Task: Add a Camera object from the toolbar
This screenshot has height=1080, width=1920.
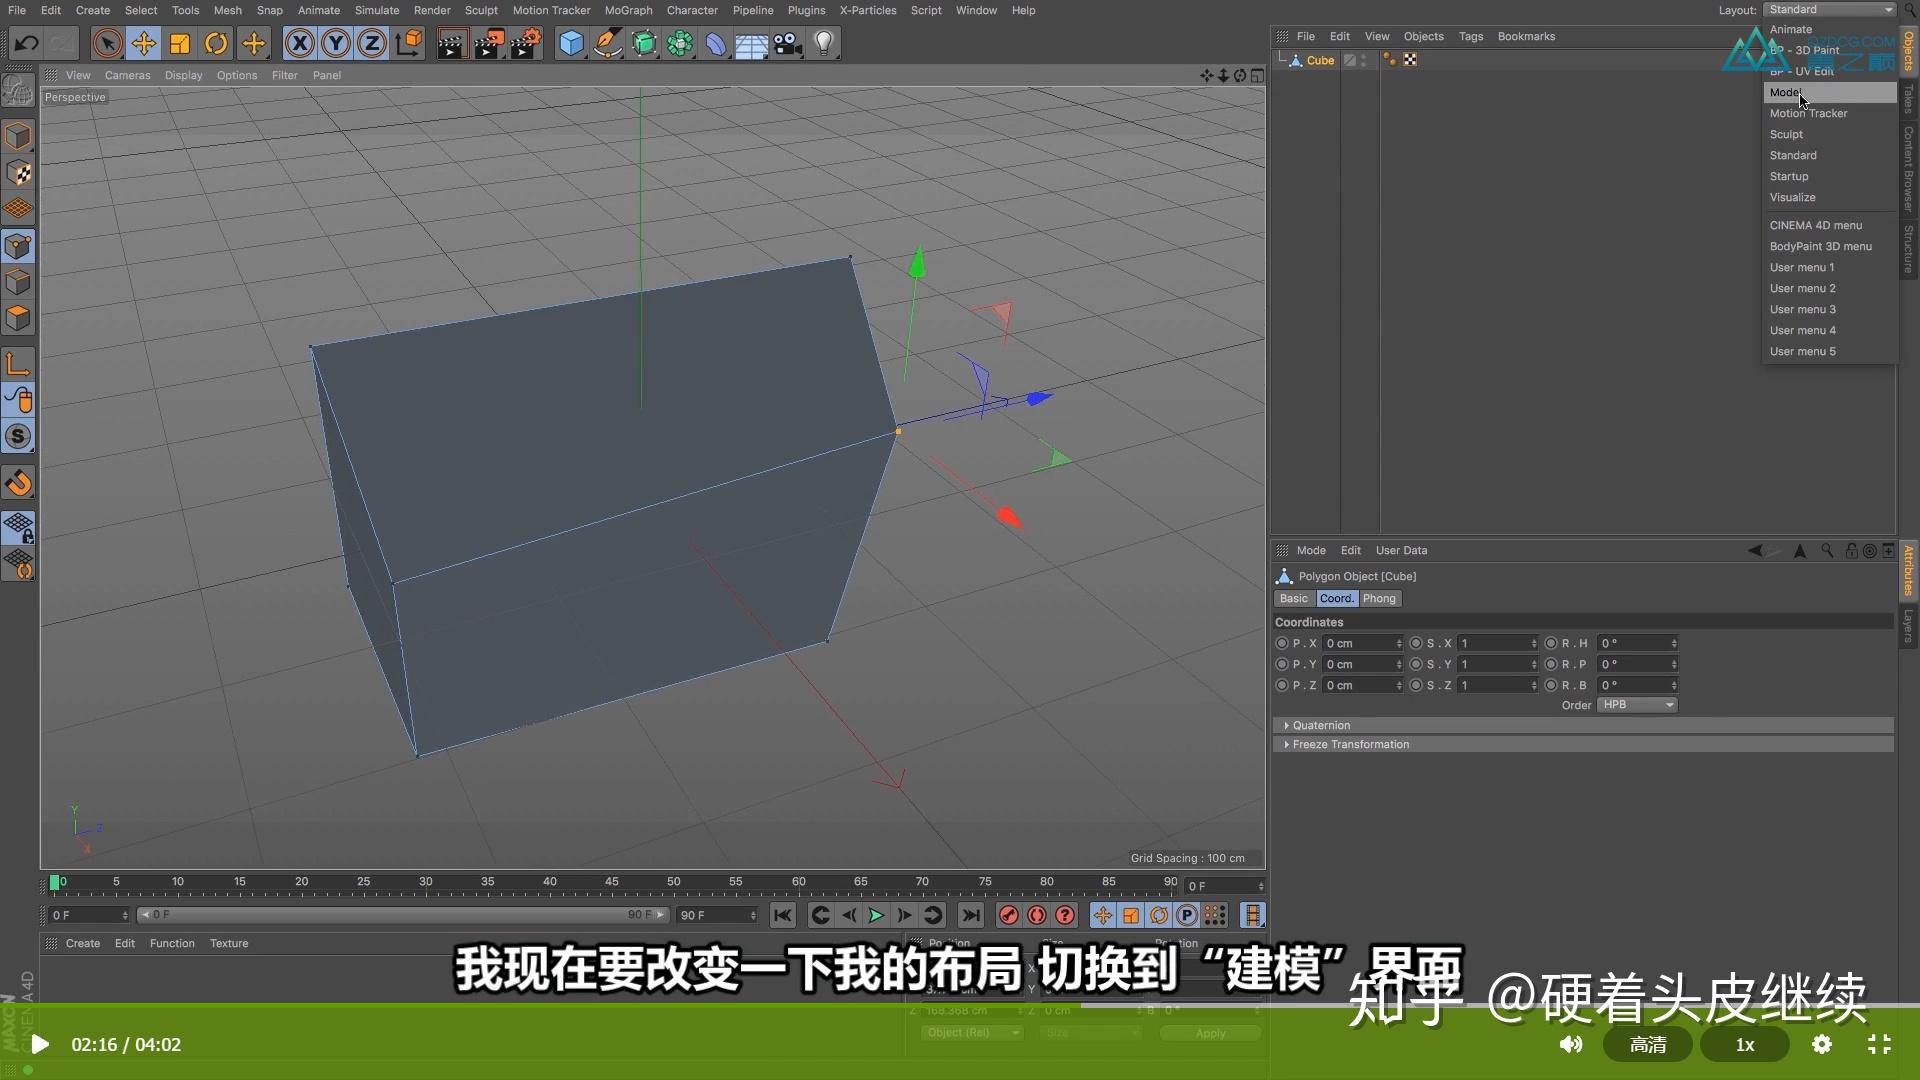Action: pyautogui.click(x=788, y=44)
